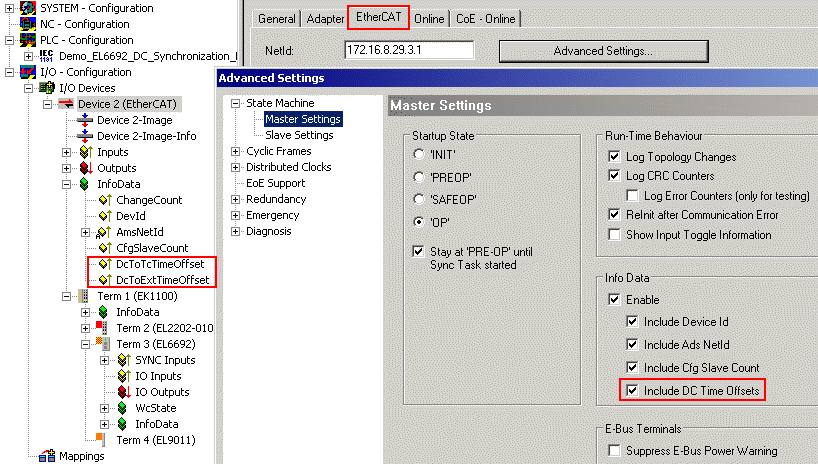Expand the Cyclic Frames tree node
The image size is (818, 464).
point(236,151)
